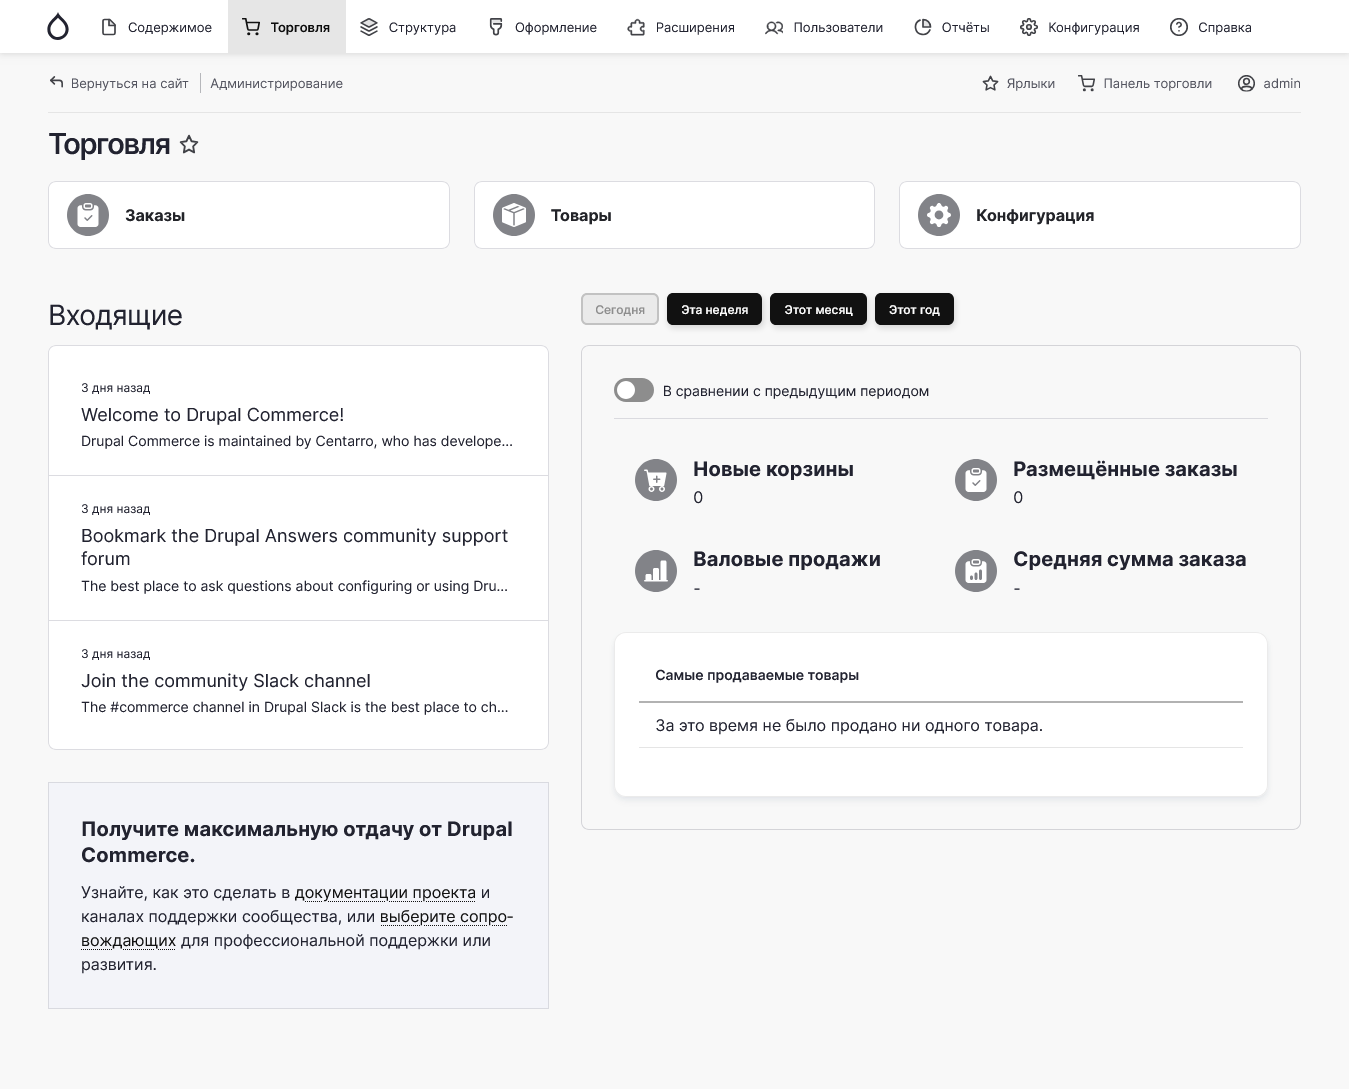The image size is (1349, 1089).
Task: Toggle comparison with previous period switch
Action: click(x=634, y=390)
